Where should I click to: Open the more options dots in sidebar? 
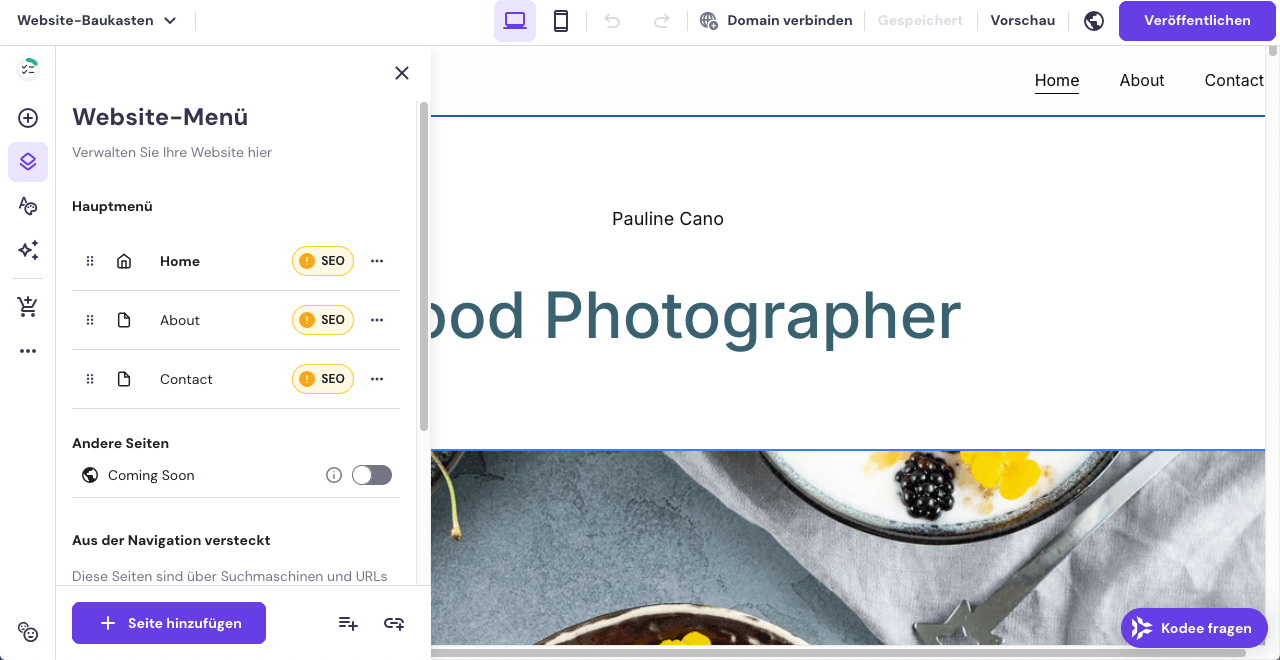pos(28,351)
